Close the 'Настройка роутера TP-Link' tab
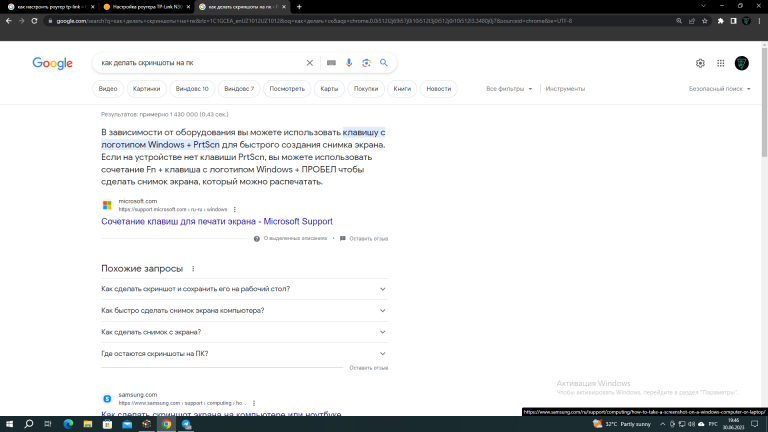 [x=188, y=7]
